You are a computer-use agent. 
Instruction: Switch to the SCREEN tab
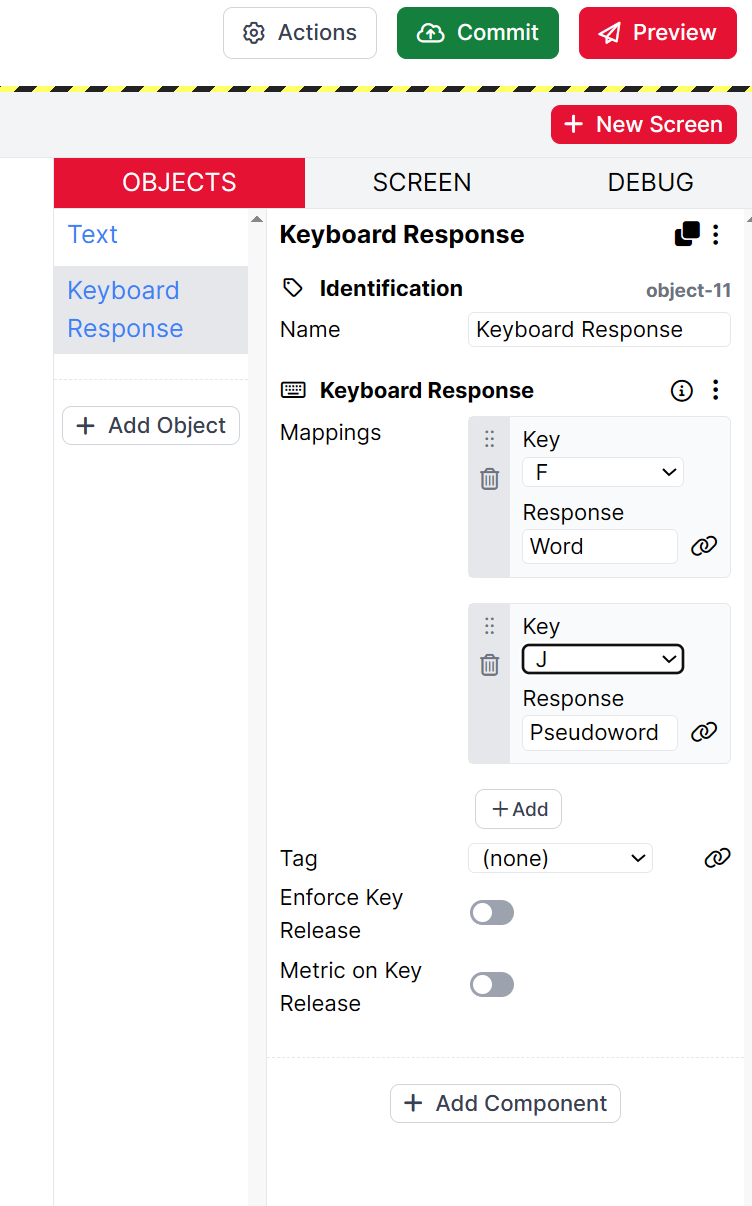pos(421,183)
